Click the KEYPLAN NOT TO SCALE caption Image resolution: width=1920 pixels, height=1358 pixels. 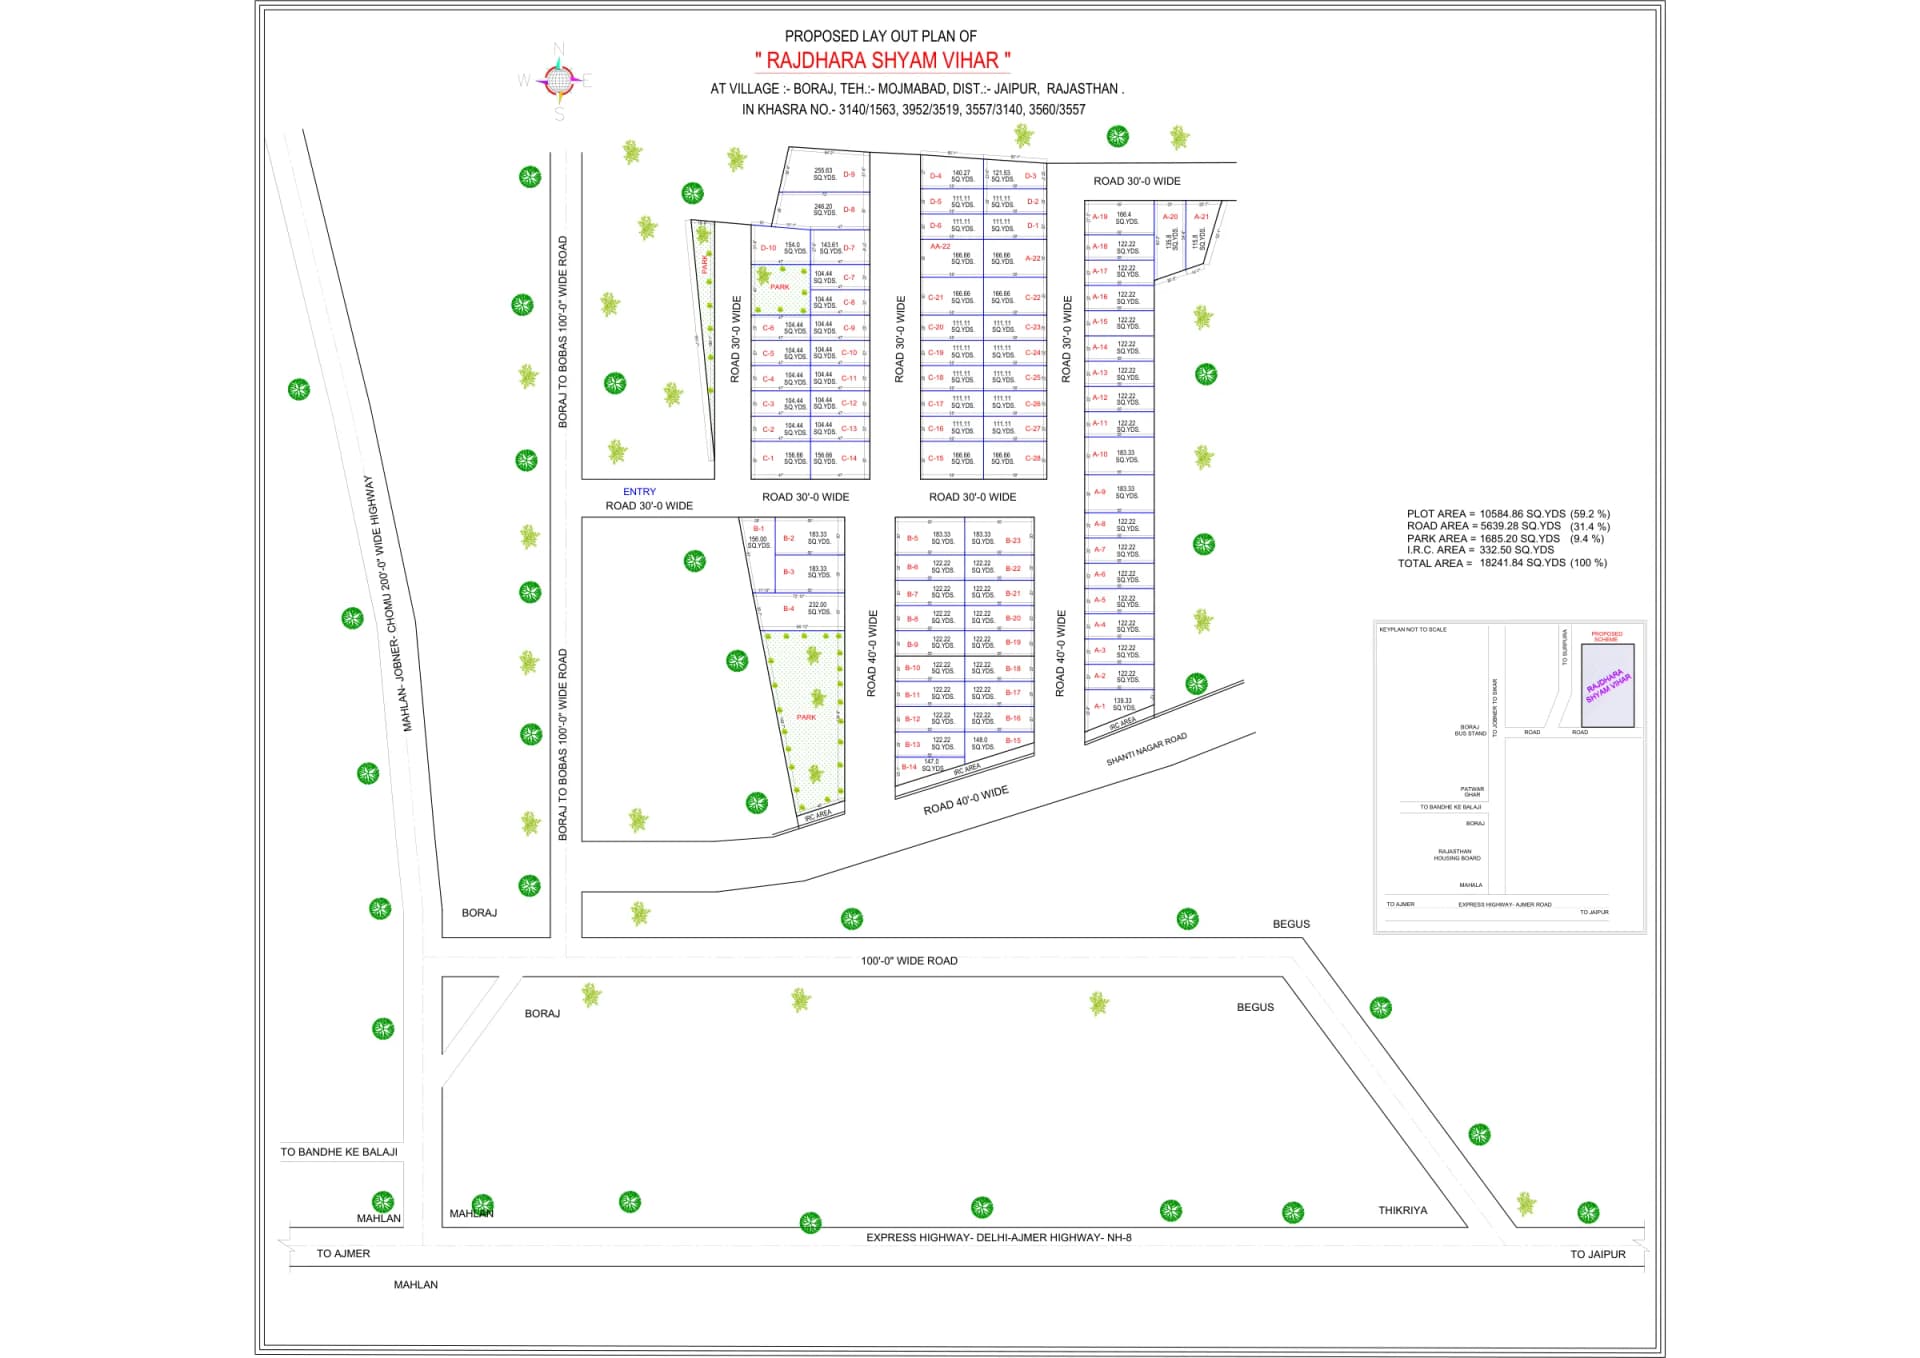click(1413, 630)
